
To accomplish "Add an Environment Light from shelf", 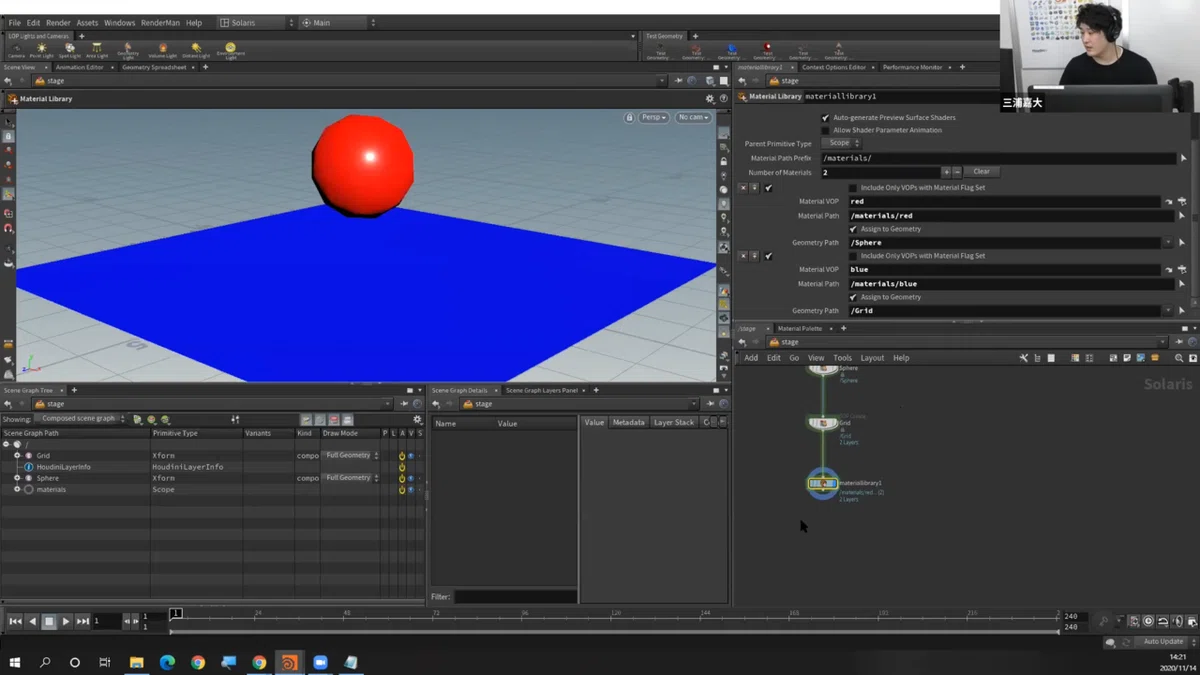I will 230,50.
